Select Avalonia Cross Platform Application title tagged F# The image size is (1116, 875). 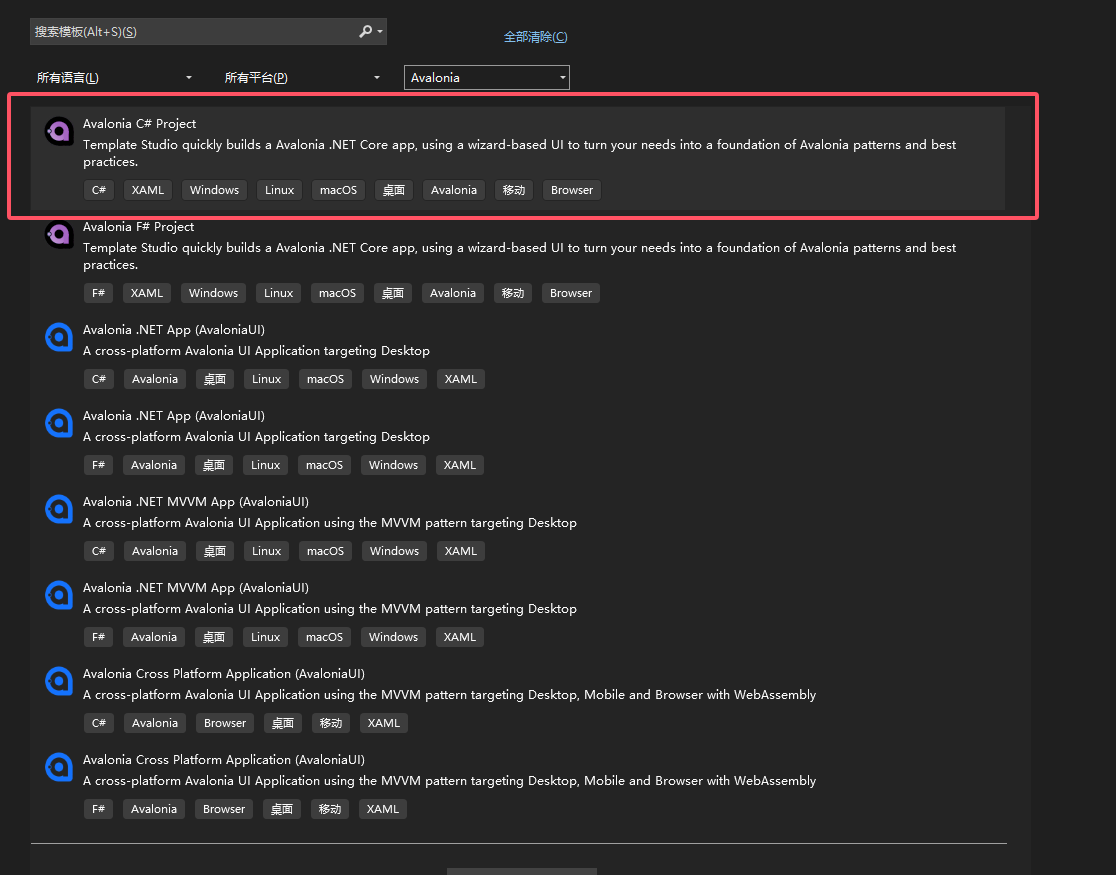tap(223, 760)
